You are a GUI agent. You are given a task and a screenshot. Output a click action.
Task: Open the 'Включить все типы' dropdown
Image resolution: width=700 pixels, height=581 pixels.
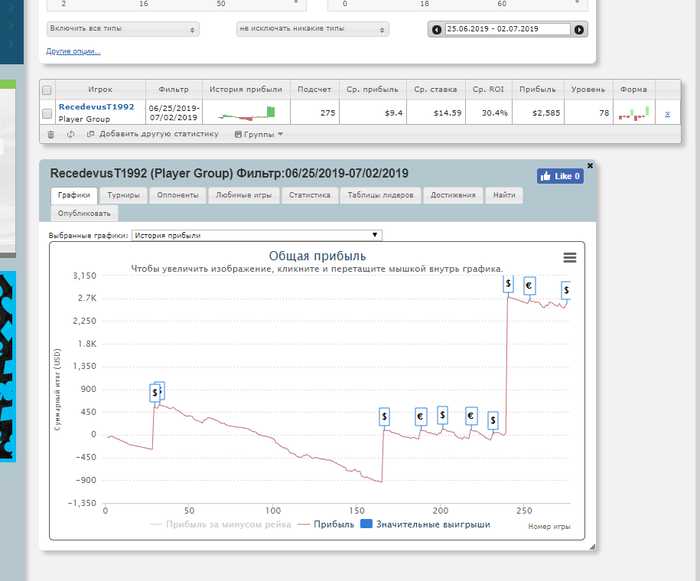click(x=123, y=29)
